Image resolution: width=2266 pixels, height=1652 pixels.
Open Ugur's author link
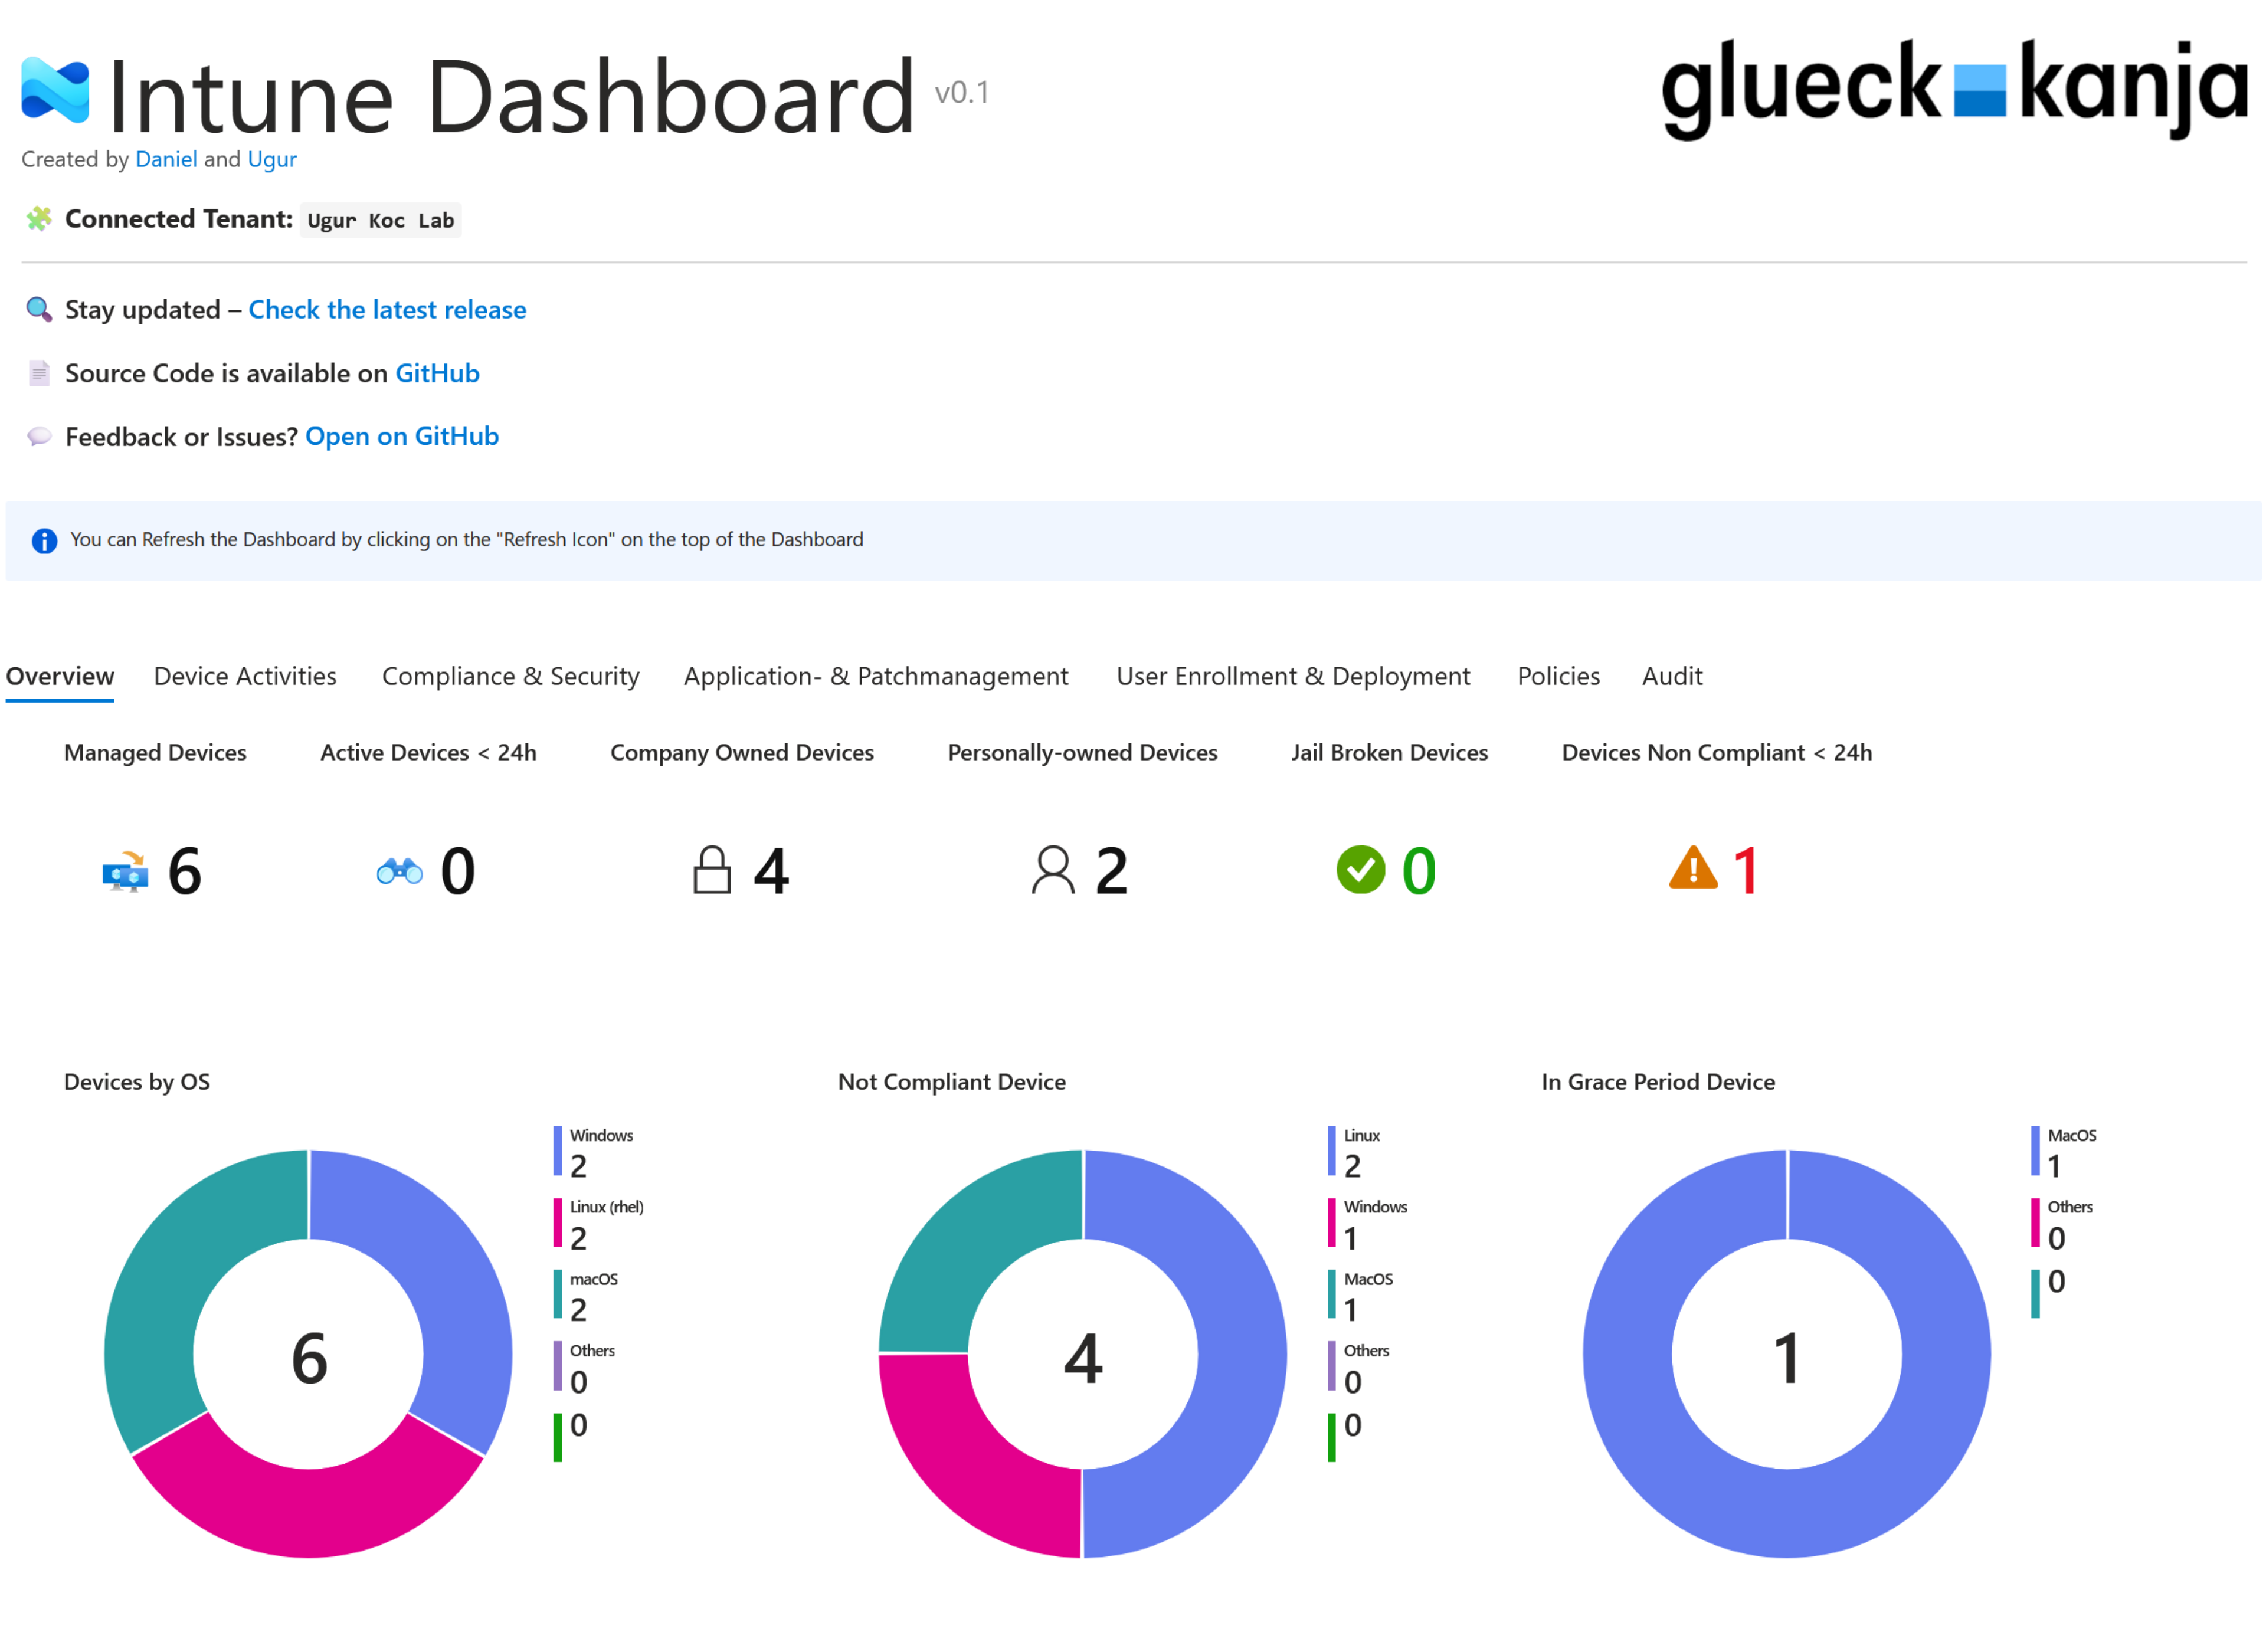click(272, 159)
